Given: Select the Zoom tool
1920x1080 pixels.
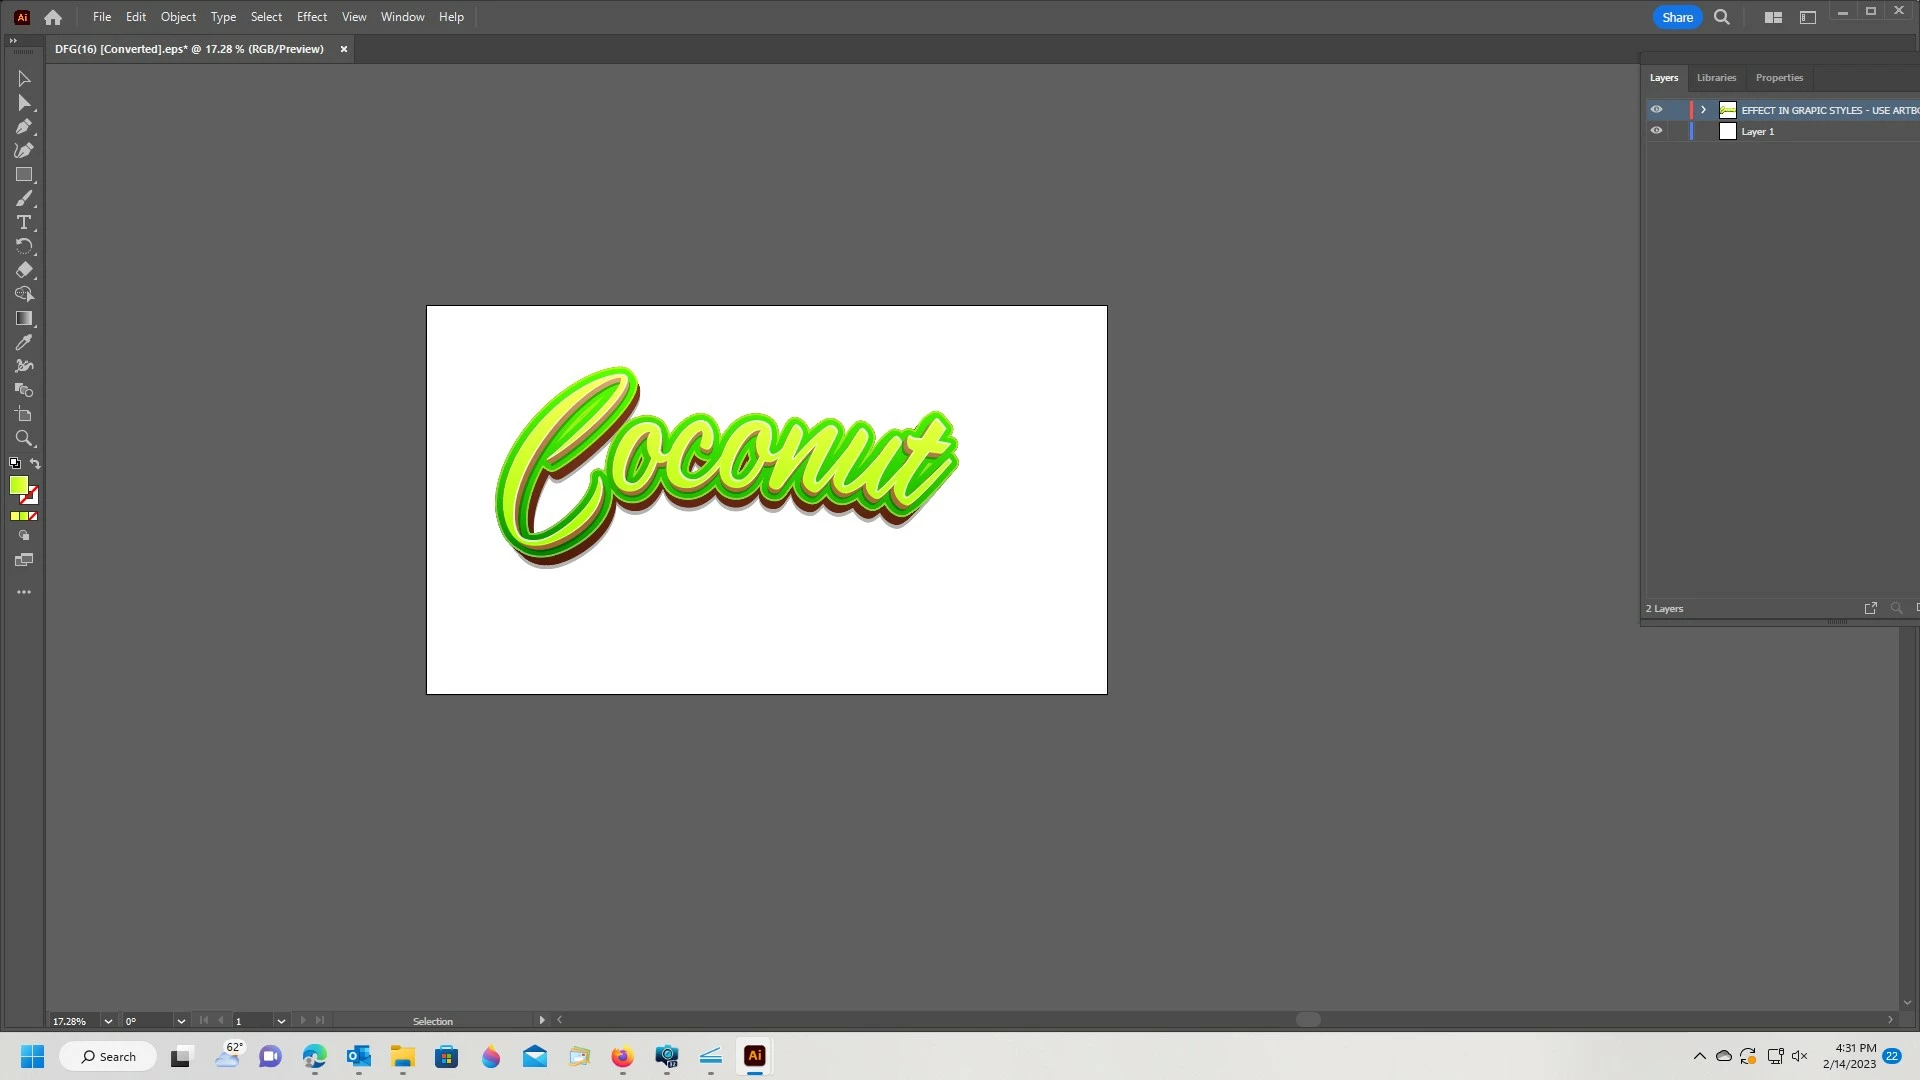Looking at the screenshot, I should [24, 439].
